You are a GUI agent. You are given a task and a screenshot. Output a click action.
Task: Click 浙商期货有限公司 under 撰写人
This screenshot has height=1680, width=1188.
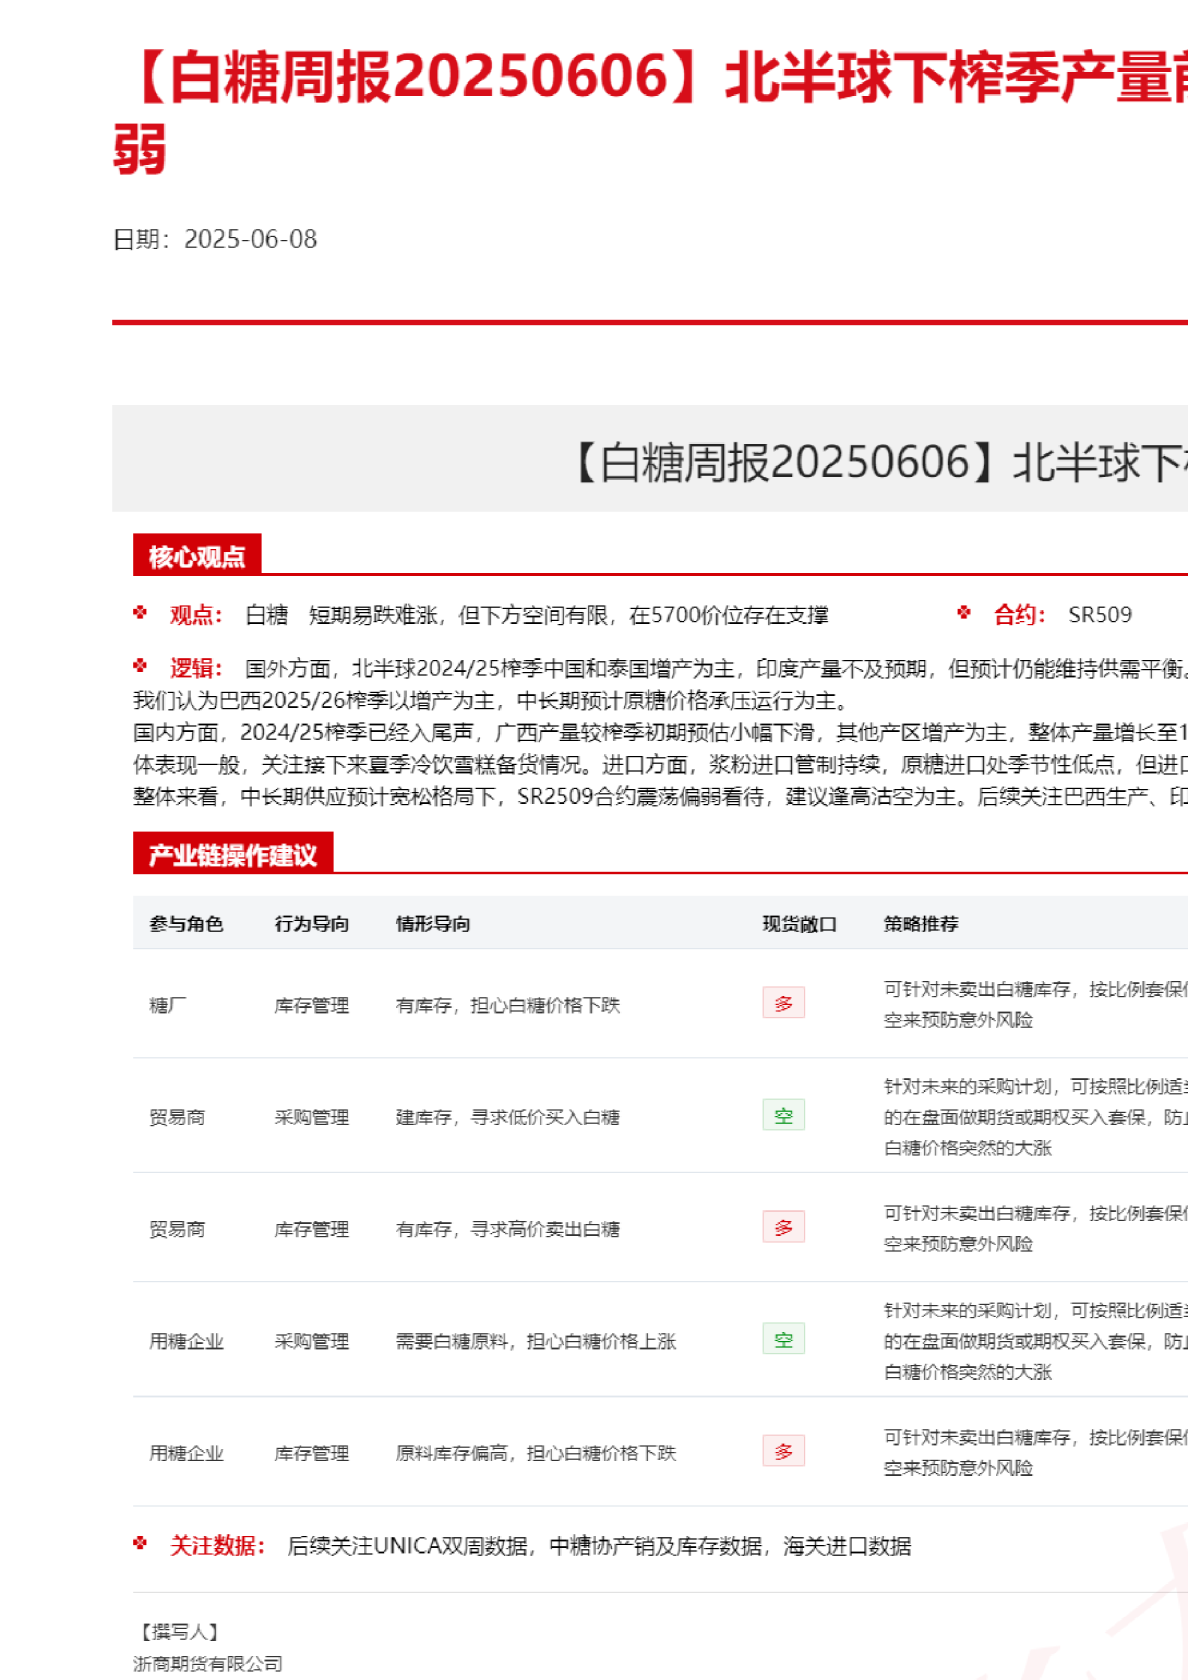[208, 1663]
